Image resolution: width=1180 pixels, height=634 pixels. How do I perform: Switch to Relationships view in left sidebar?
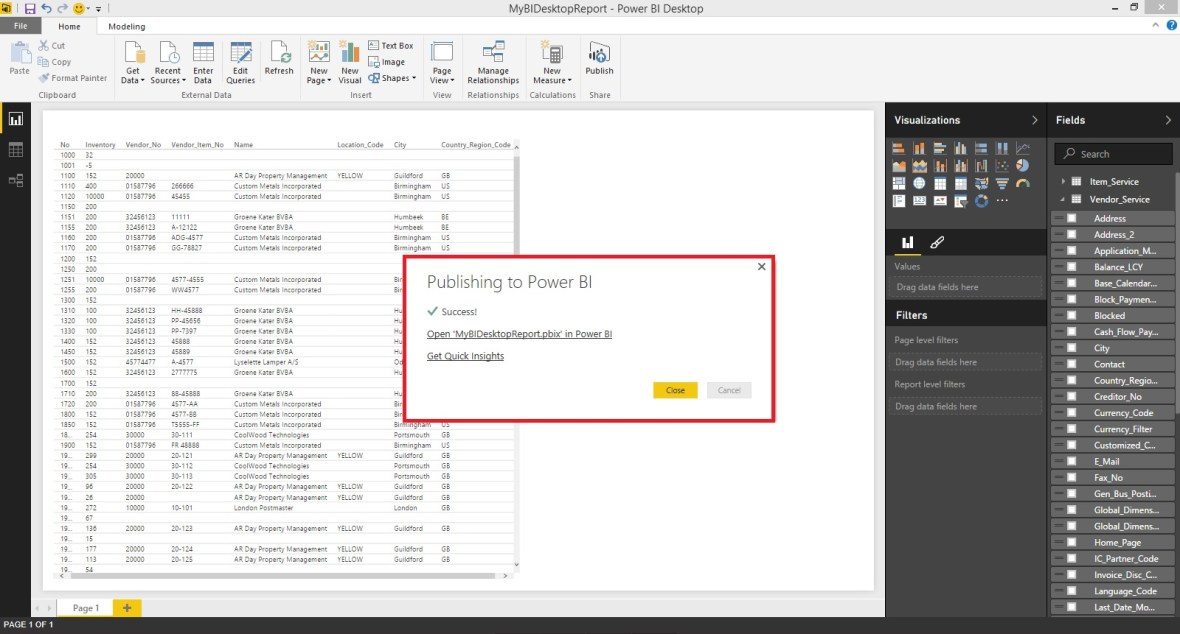[x=16, y=180]
